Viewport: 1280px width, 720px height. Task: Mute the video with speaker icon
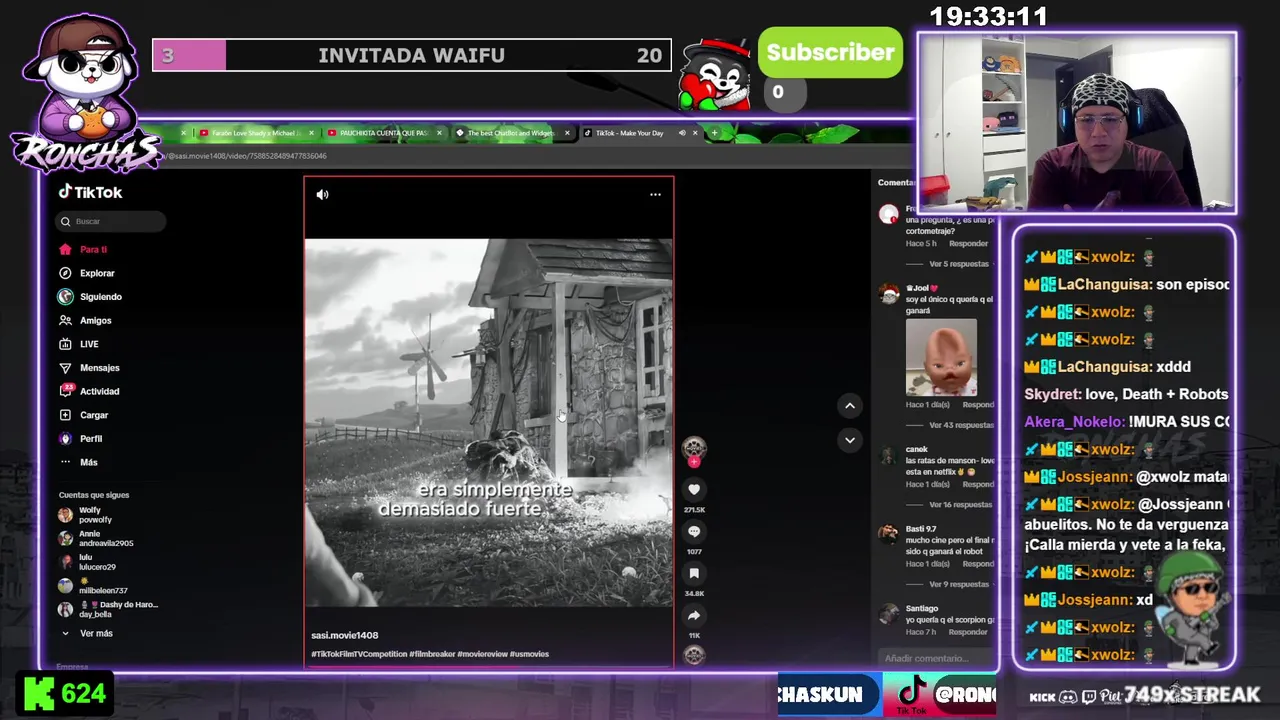[322, 195]
